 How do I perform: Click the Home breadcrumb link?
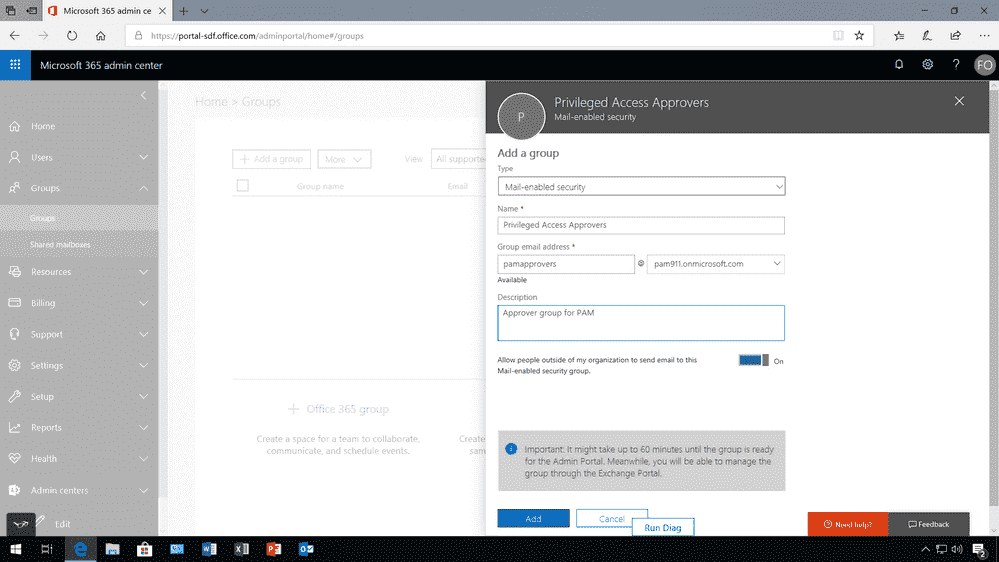(x=212, y=102)
